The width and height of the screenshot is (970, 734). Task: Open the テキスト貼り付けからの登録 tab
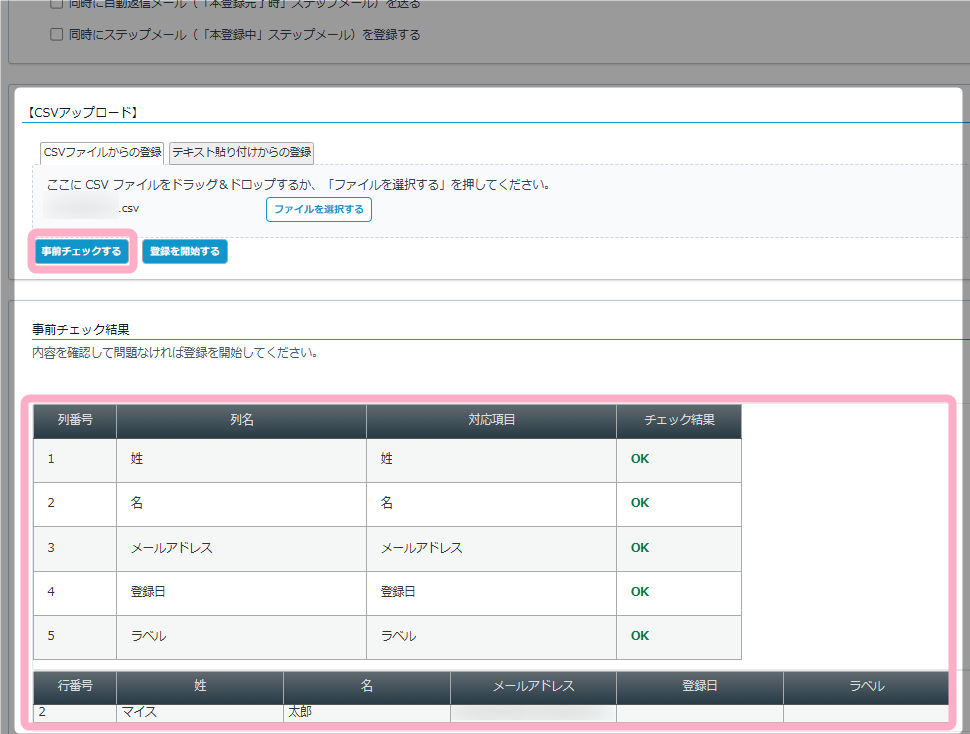(242, 153)
